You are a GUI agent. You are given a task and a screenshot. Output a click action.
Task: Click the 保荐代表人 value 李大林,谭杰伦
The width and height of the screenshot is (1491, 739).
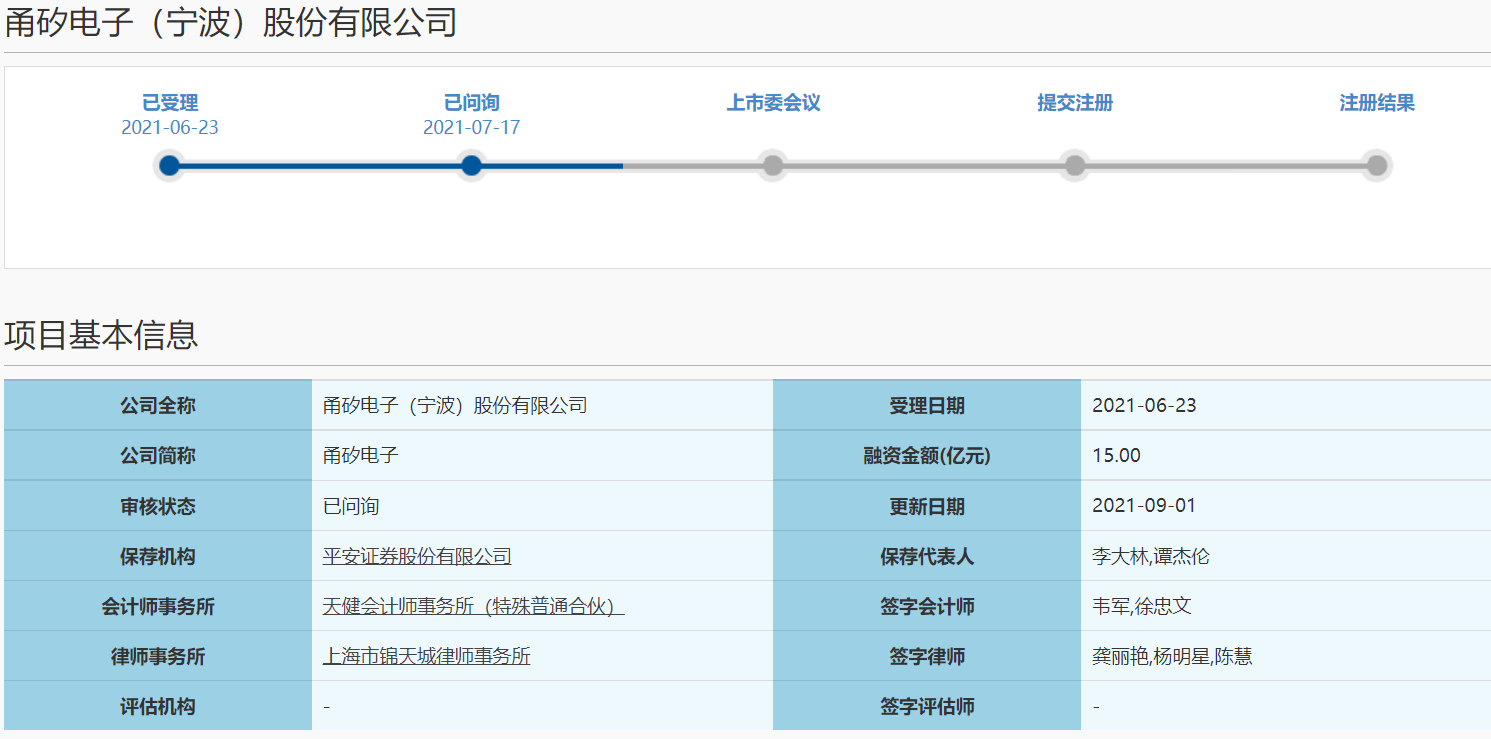point(1151,556)
